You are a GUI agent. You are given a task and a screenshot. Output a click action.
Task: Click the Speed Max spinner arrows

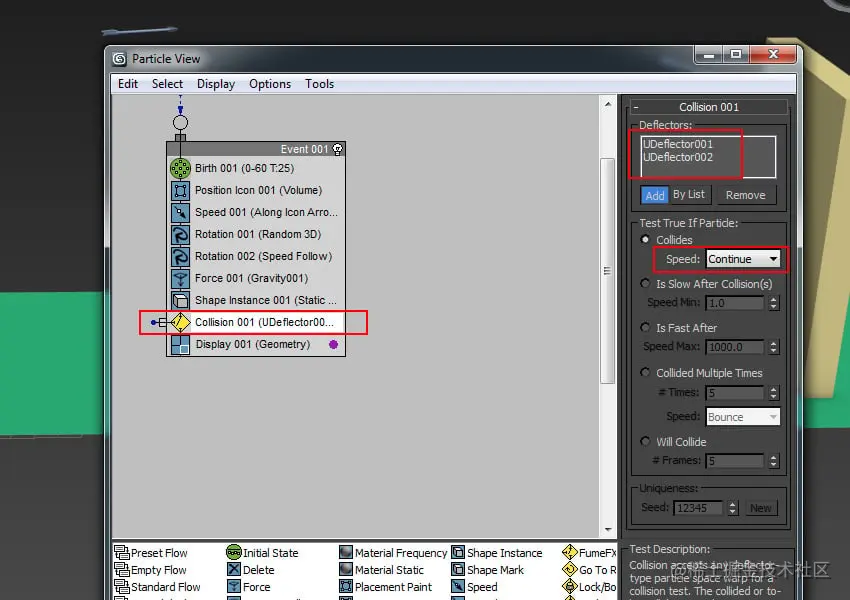click(774, 347)
